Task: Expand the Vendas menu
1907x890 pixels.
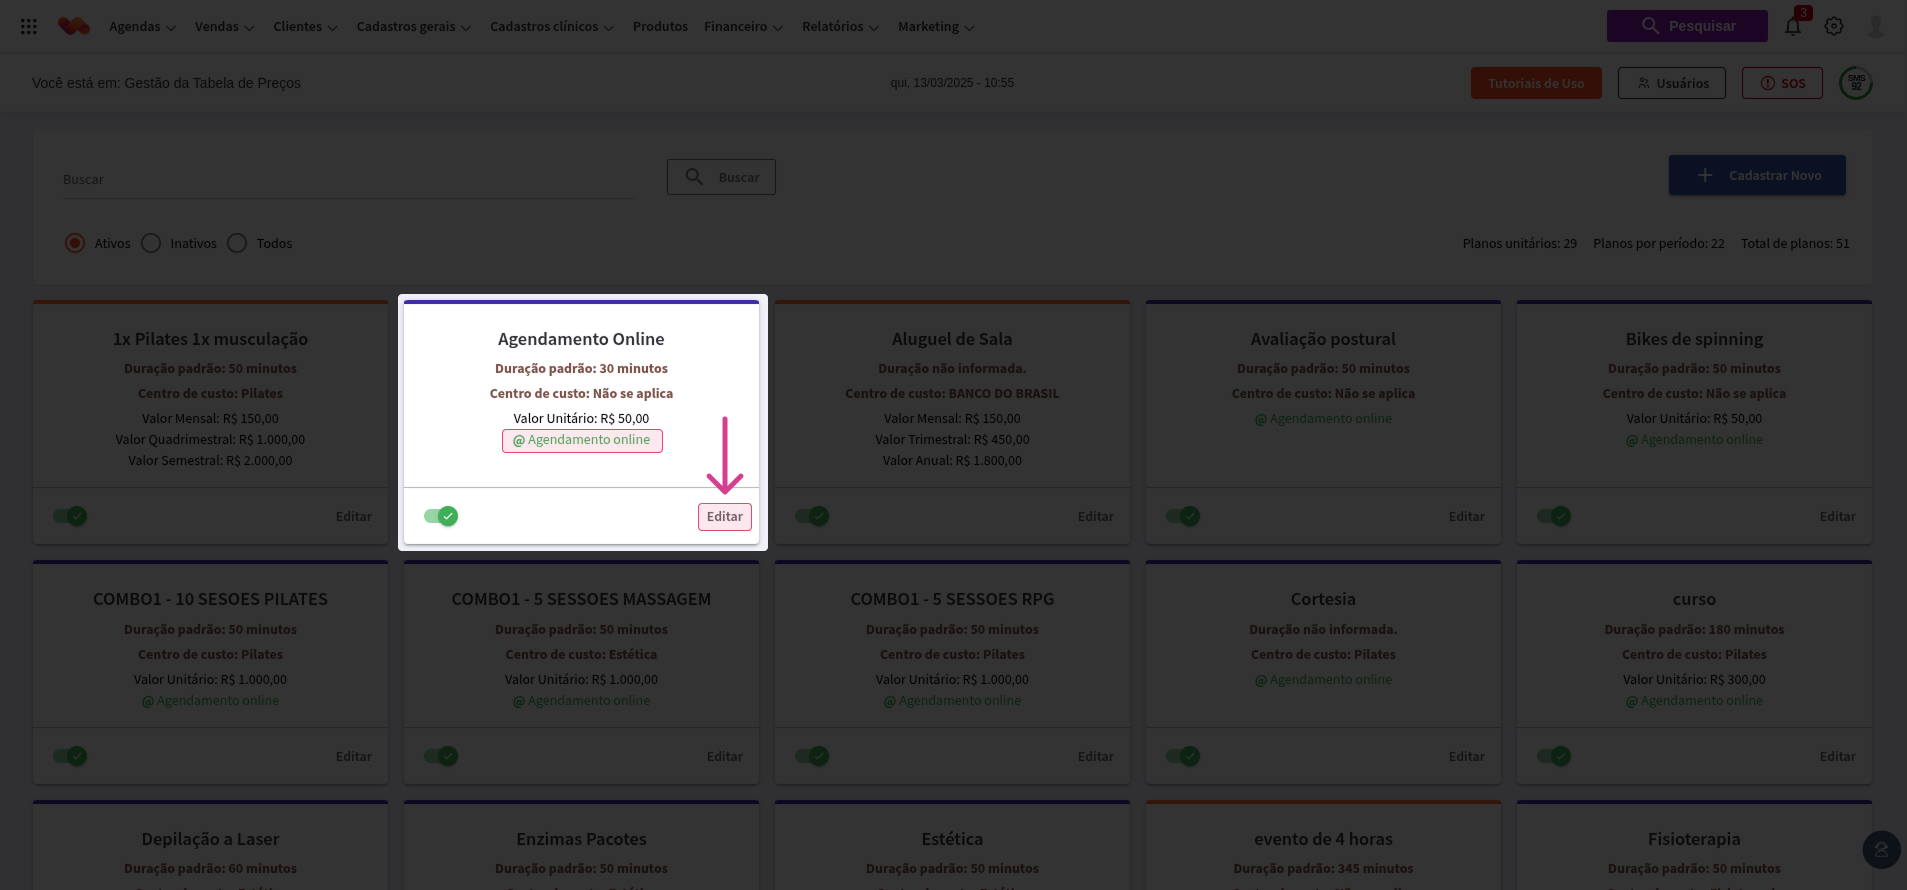Action: pos(224,27)
